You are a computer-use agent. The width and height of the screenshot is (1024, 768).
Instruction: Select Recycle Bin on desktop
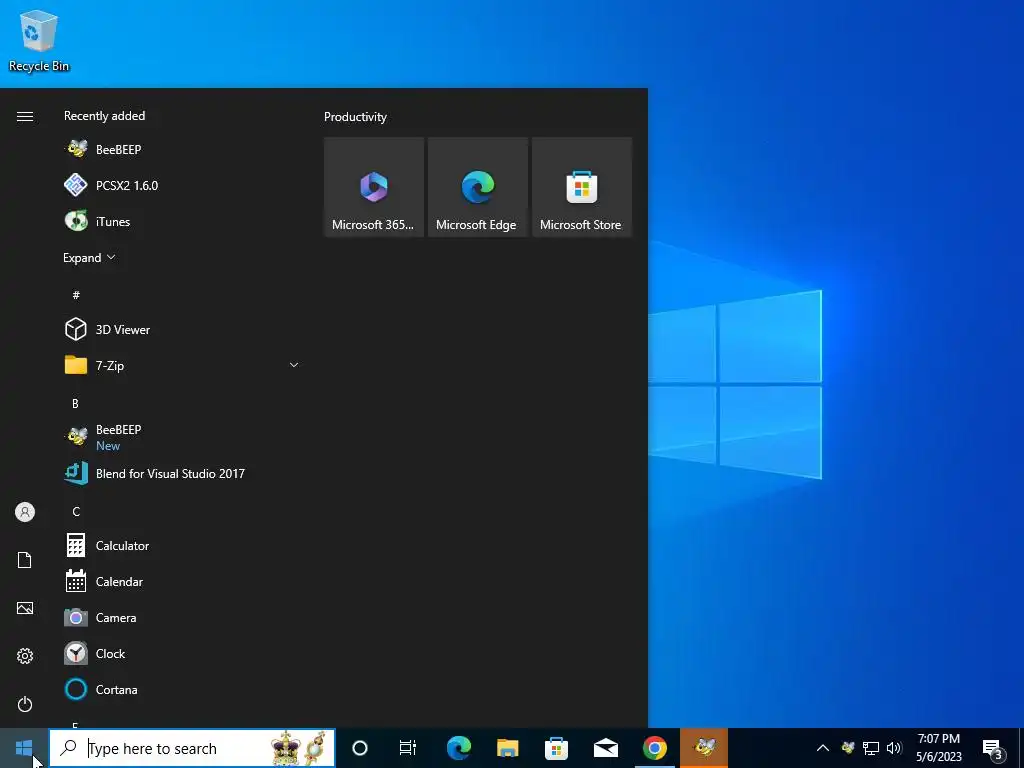point(39,40)
